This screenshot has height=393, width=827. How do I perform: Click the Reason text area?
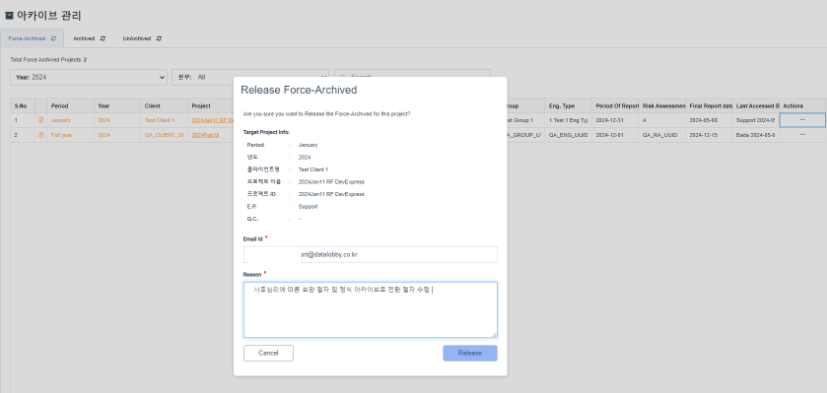click(370, 310)
